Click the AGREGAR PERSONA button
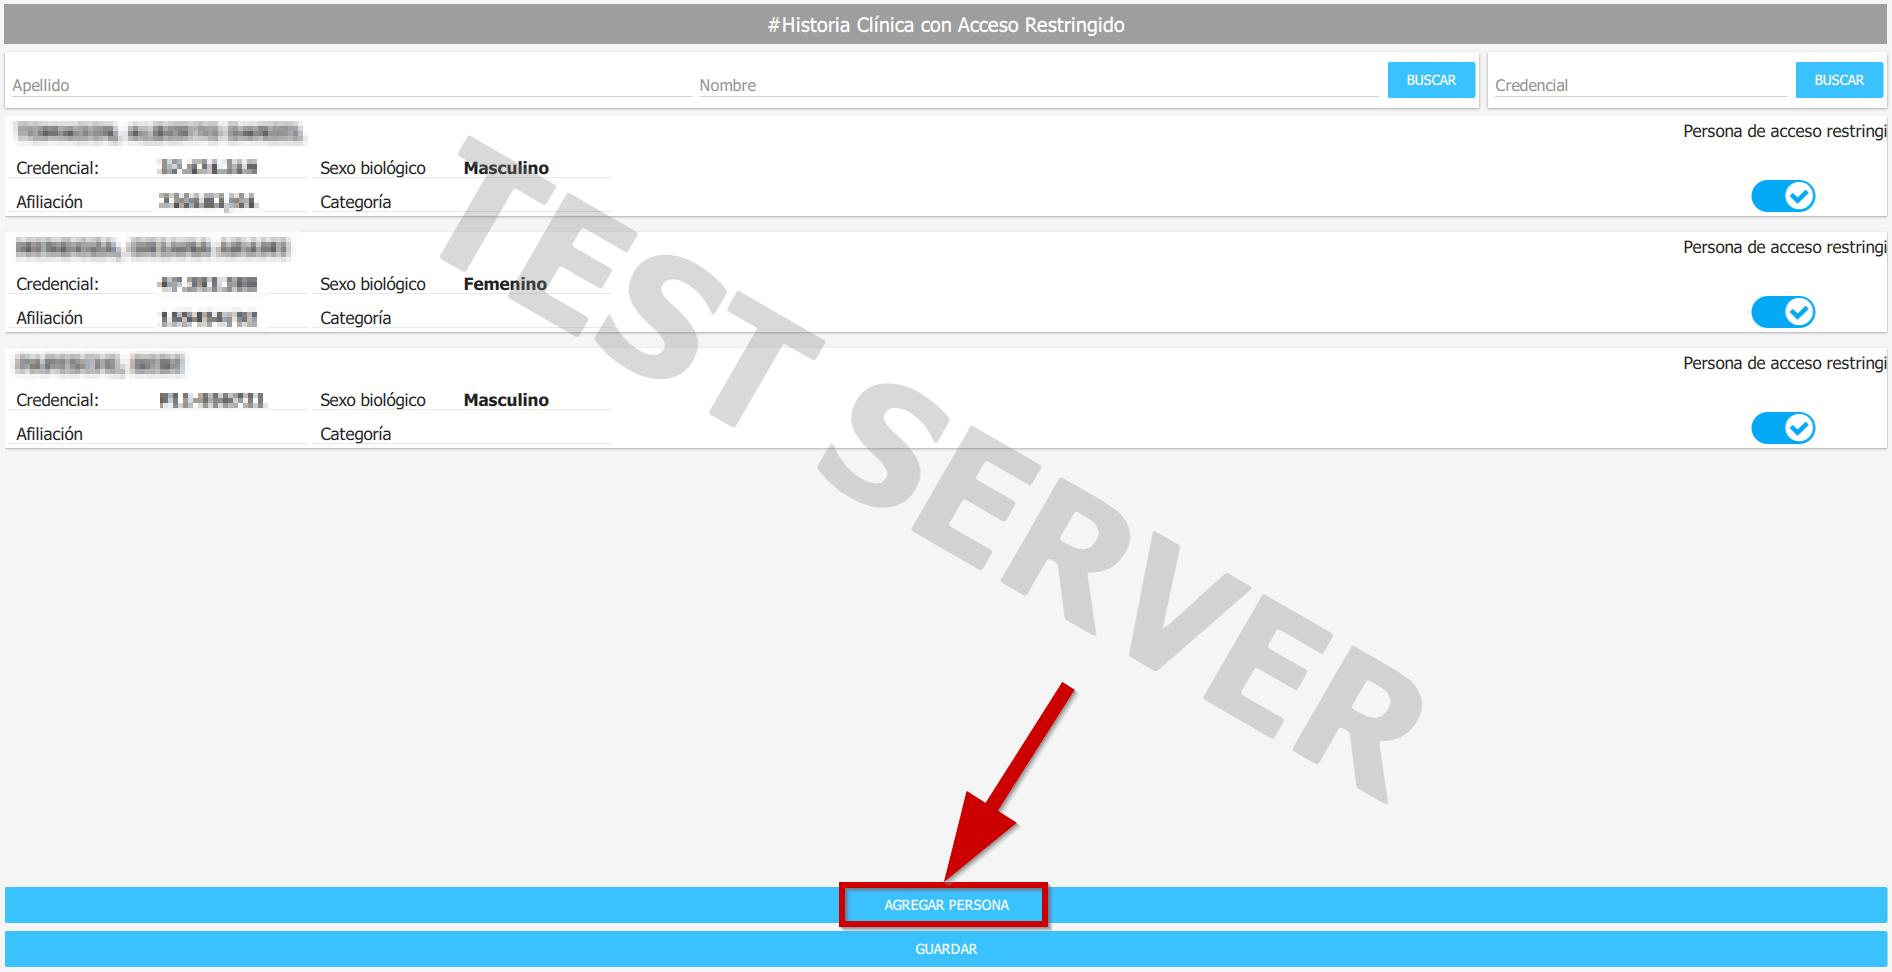The image size is (1892, 972). point(945,905)
